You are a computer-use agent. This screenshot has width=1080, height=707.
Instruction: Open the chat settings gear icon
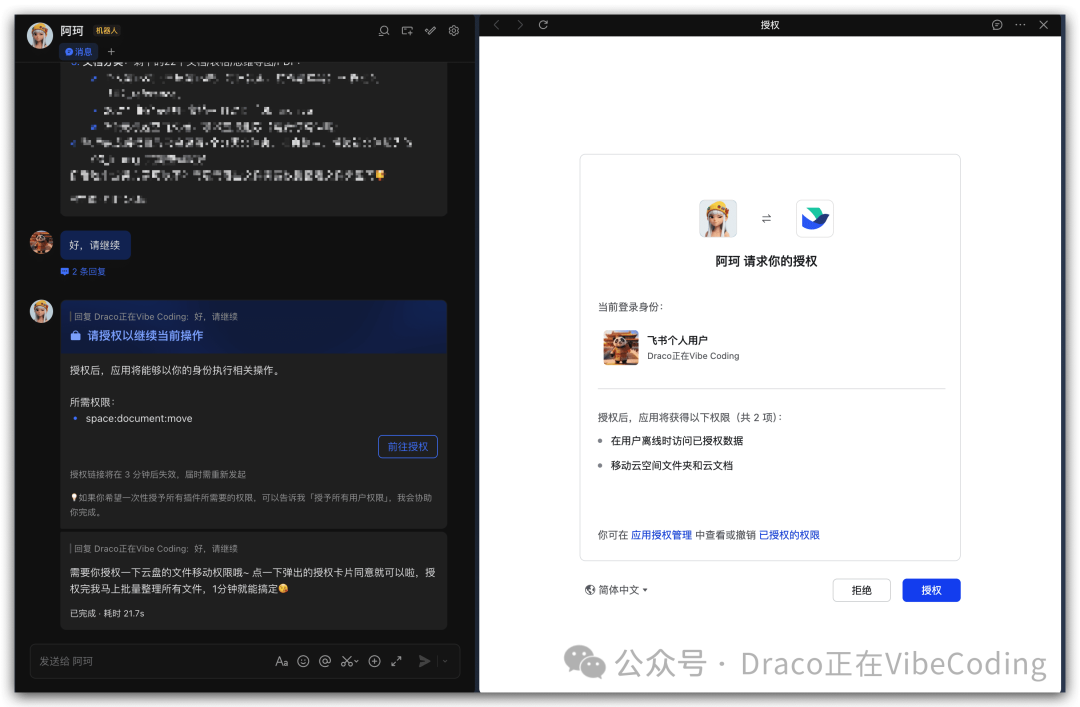click(x=453, y=31)
